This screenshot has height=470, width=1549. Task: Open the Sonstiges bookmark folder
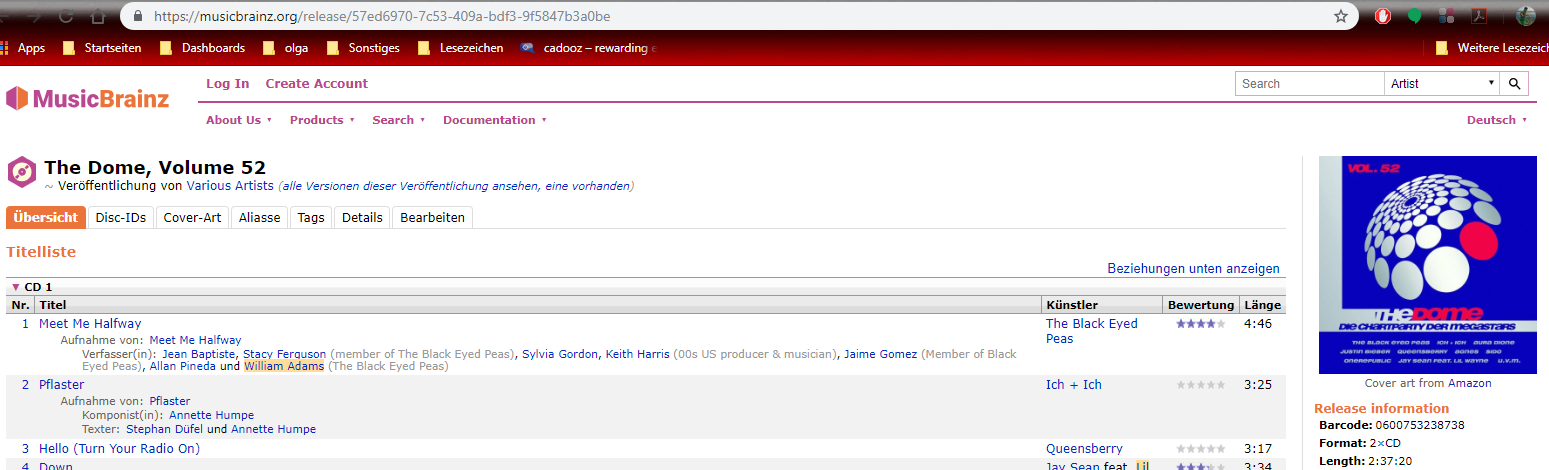[x=363, y=48]
